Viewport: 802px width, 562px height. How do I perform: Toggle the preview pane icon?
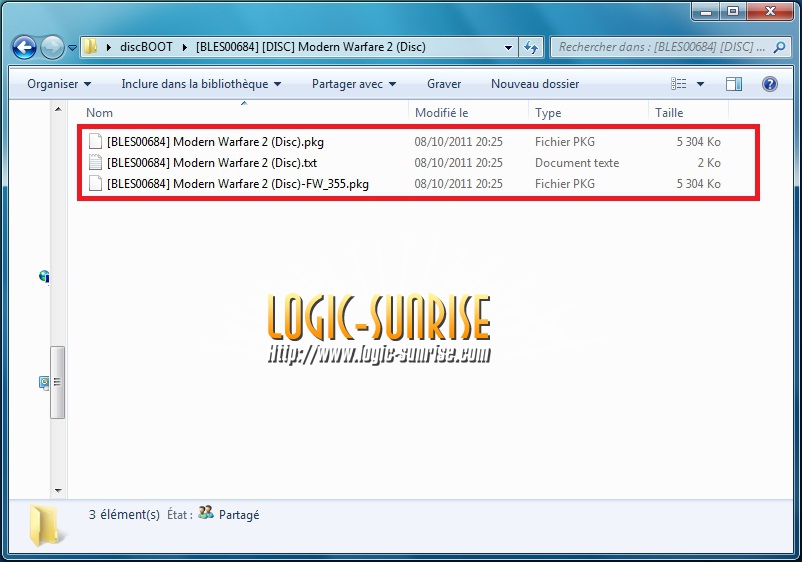(734, 84)
